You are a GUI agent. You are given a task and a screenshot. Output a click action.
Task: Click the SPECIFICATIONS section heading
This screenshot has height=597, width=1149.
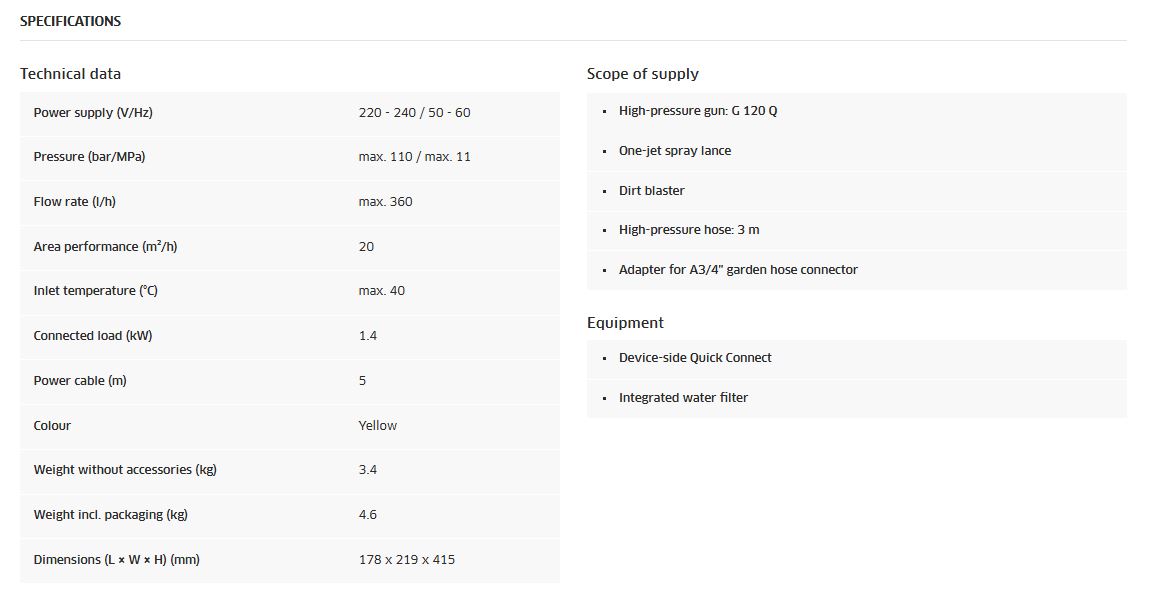(70, 21)
